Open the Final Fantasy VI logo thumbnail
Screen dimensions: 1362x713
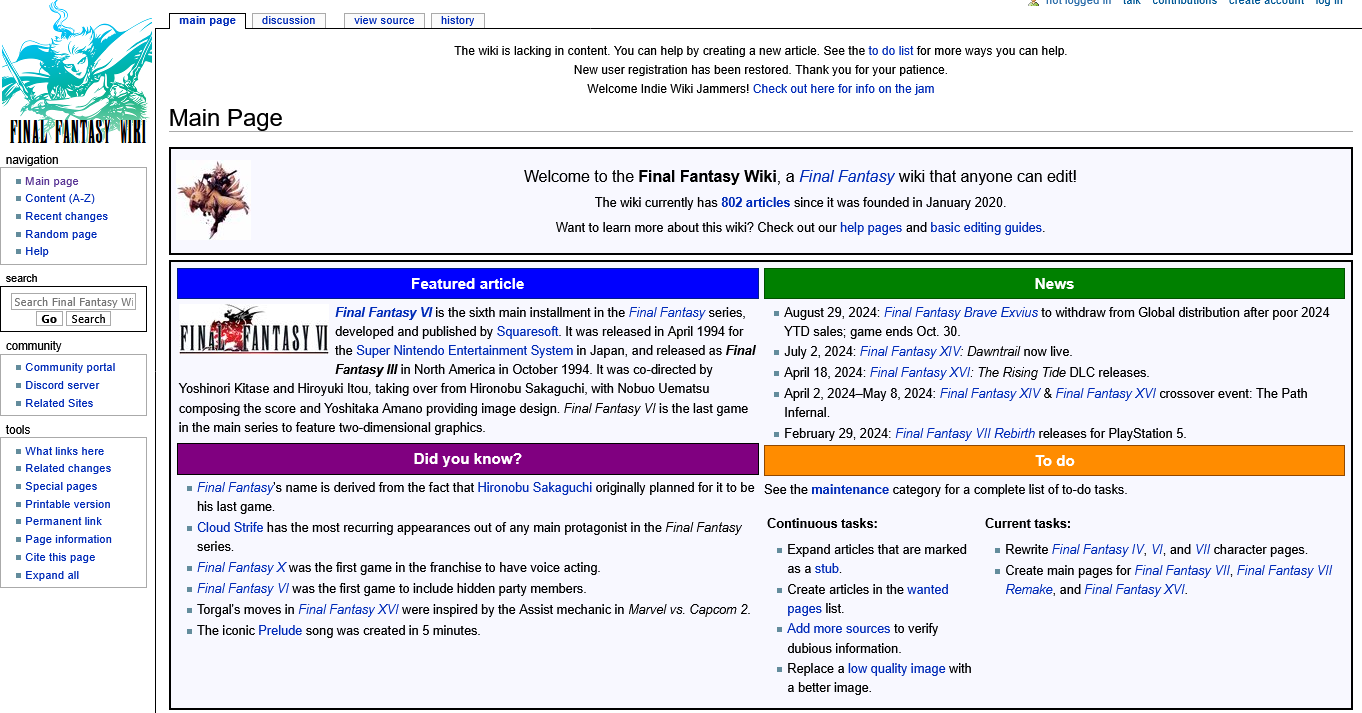[254, 331]
